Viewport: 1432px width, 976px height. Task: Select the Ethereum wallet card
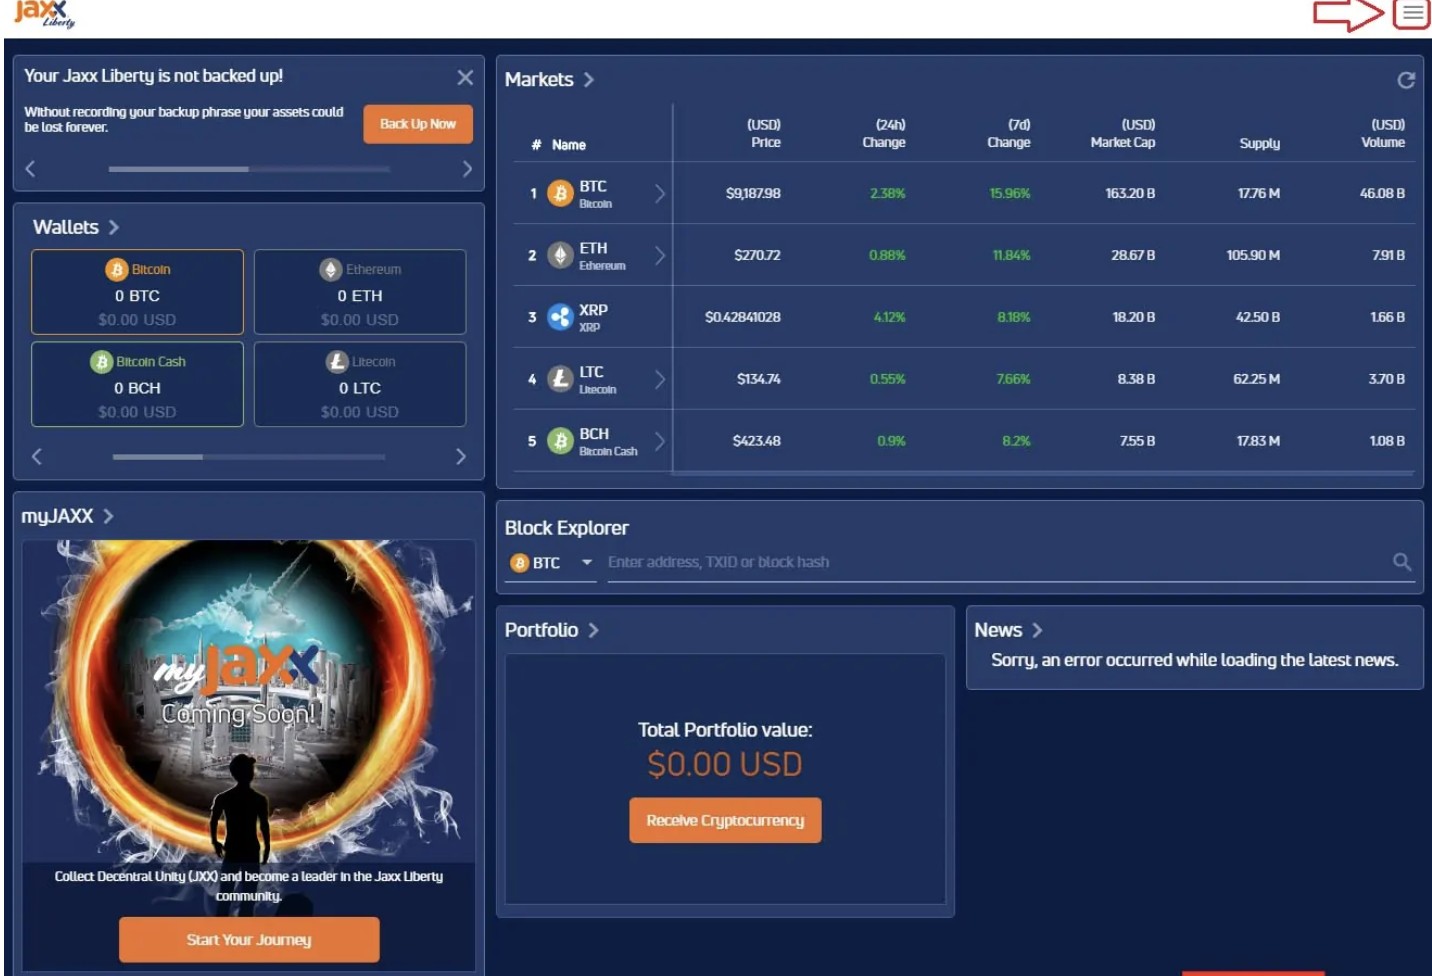pos(360,292)
